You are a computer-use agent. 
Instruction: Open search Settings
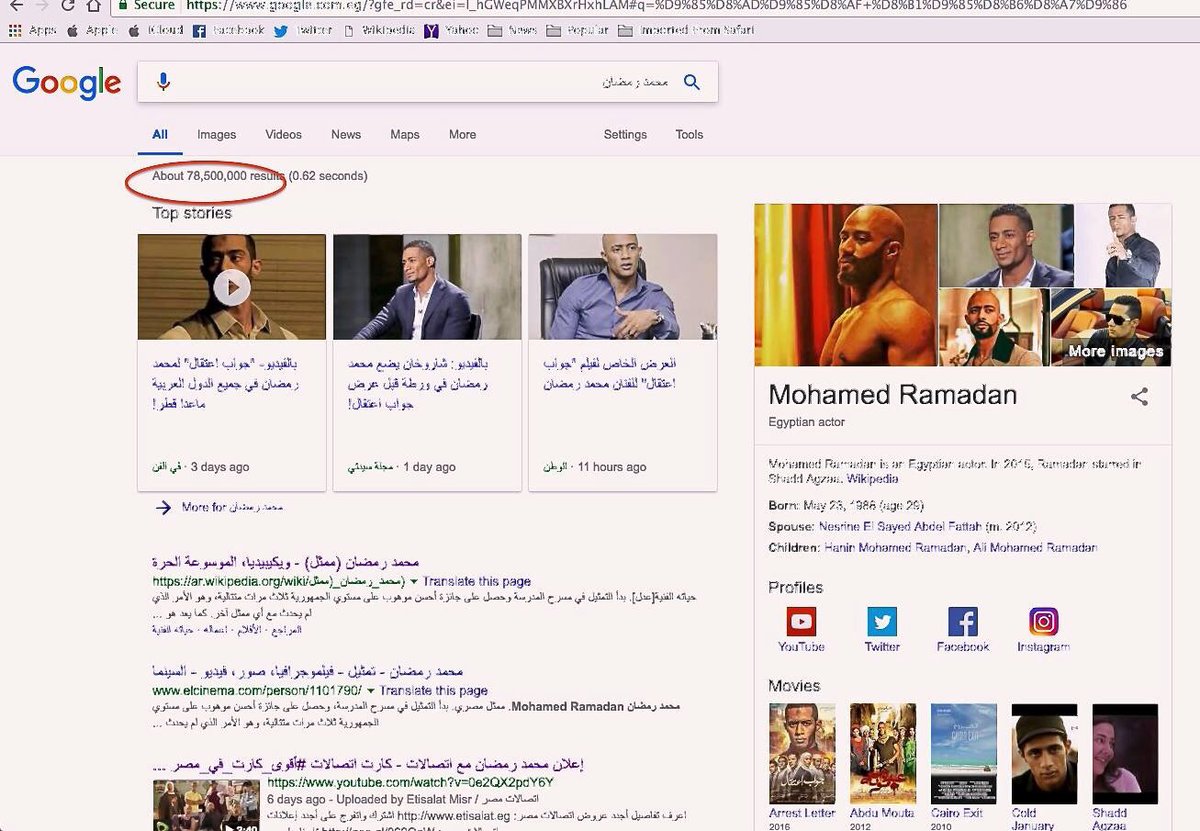tap(625, 134)
